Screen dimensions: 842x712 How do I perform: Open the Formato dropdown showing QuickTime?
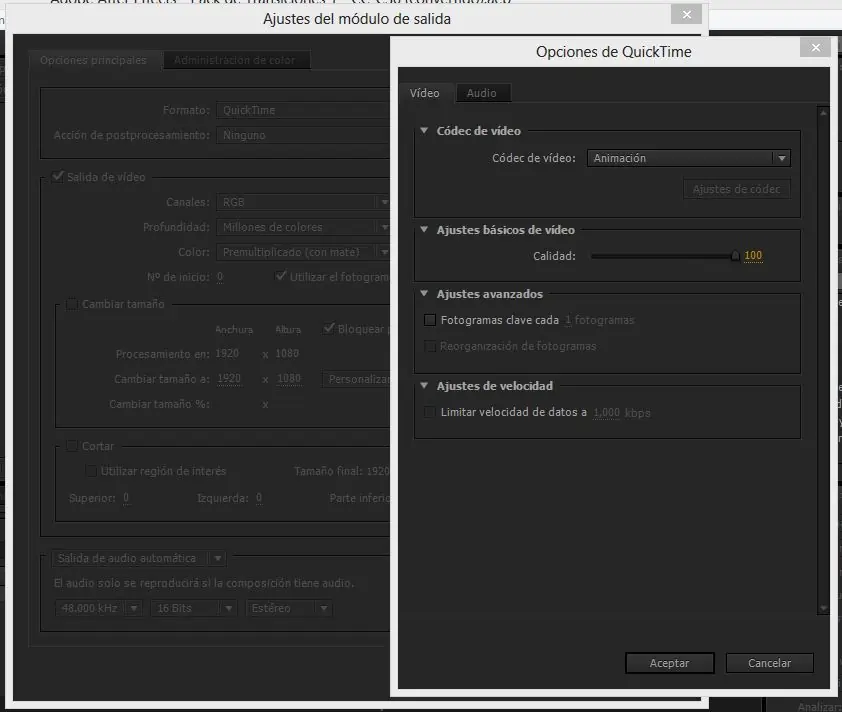[303, 110]
